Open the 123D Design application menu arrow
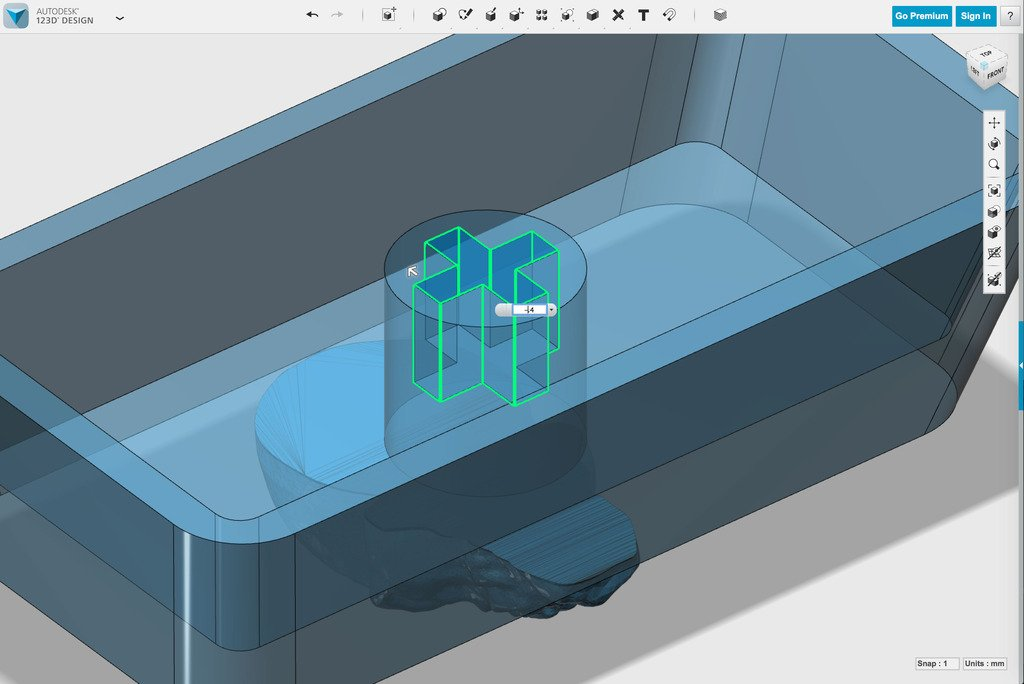The image size is (1024, 684). 120,18
